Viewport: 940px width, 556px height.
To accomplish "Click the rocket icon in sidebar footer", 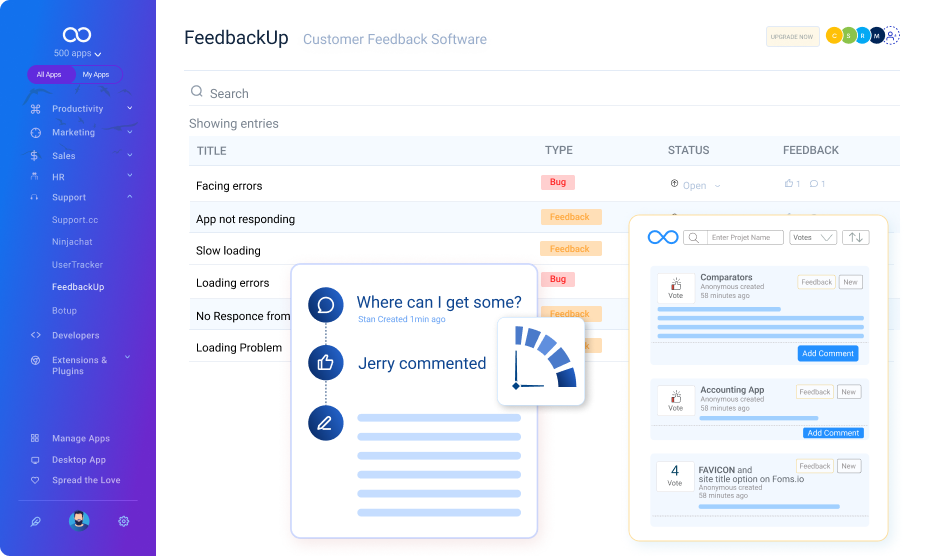I will [x=35, y=521].
